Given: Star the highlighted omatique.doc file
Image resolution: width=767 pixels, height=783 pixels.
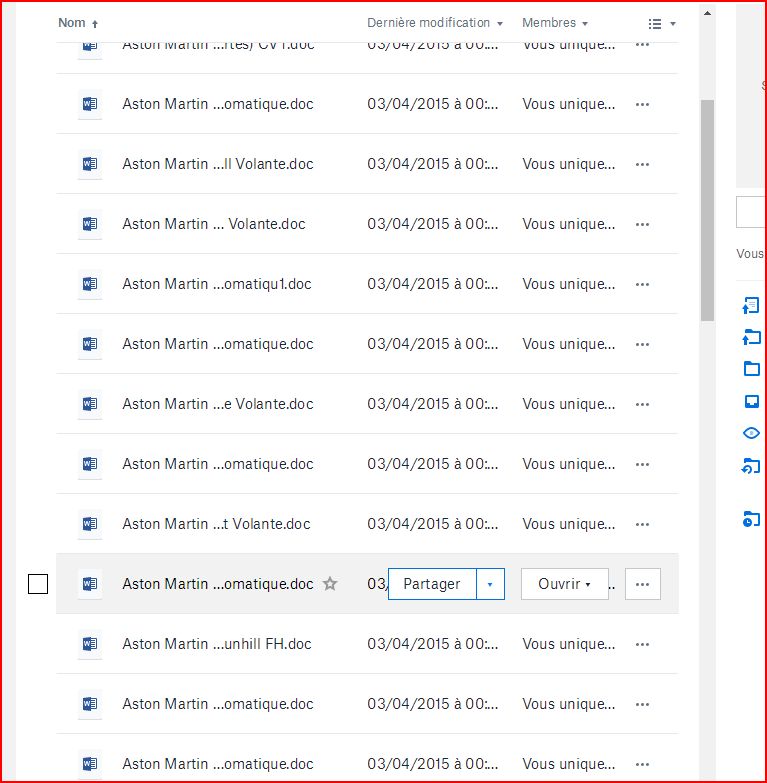Looking at the screenshot, I should 330,583.
